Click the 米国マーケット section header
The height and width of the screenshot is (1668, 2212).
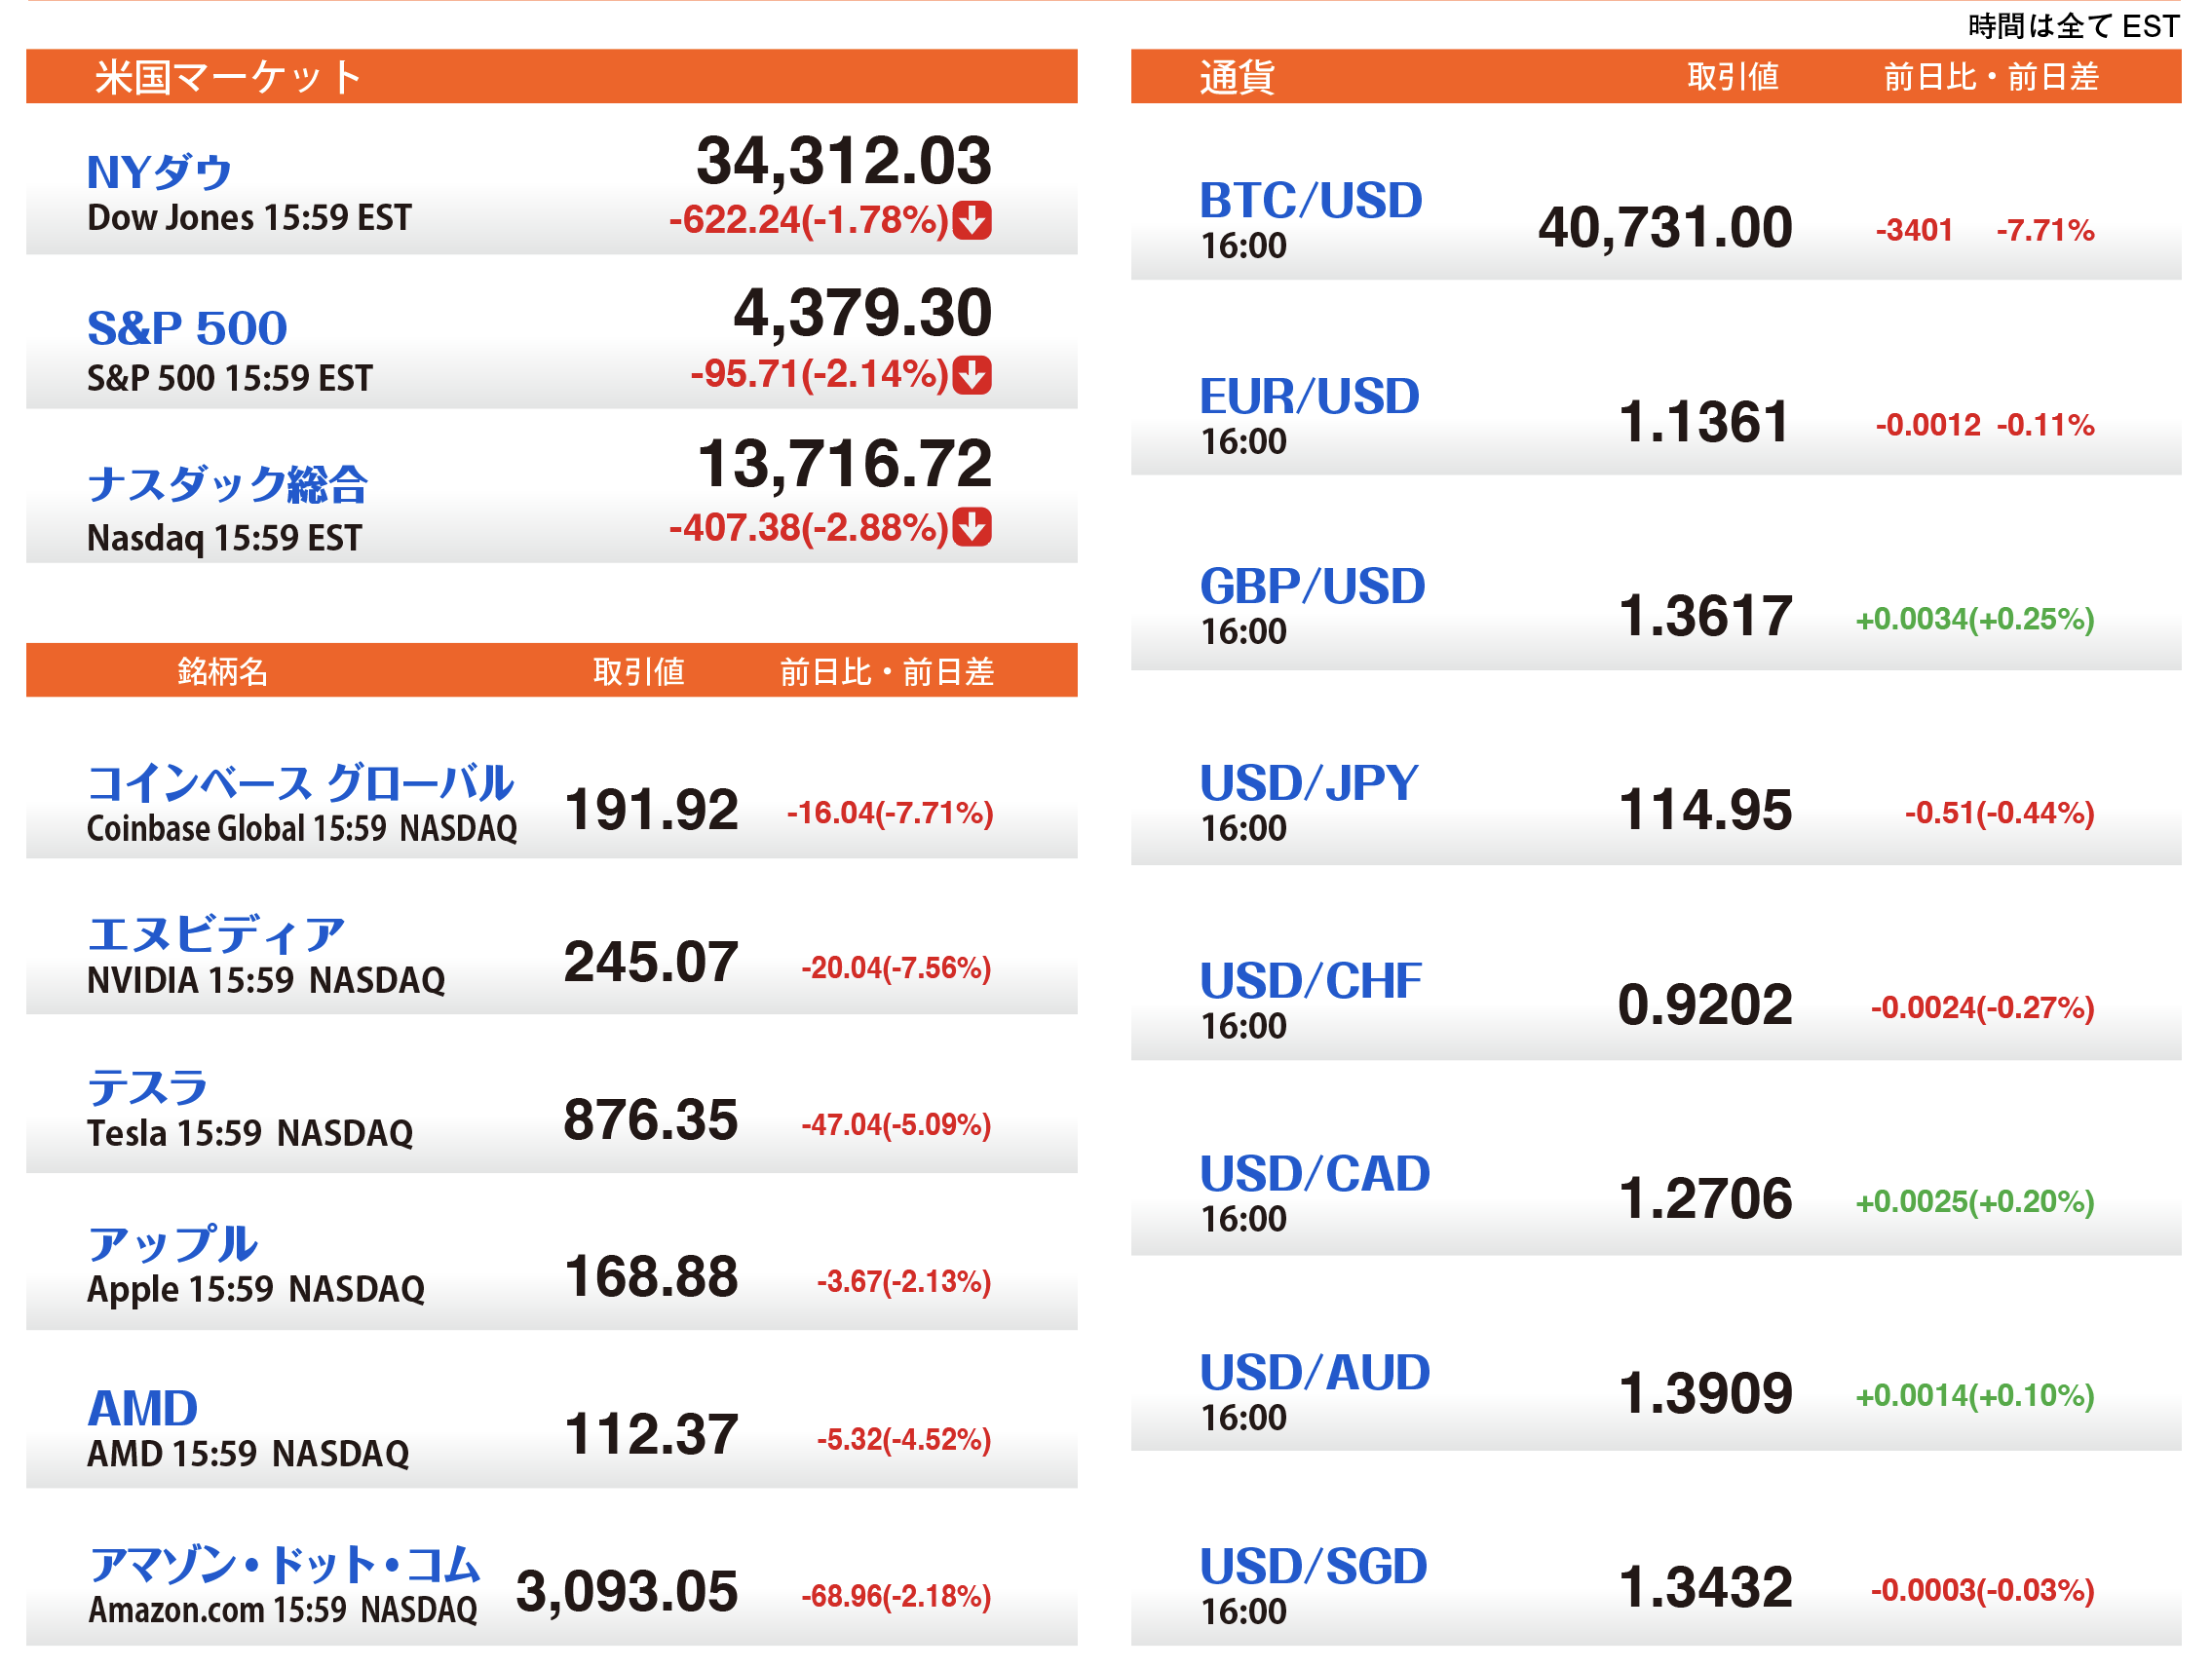tap(228, 77)
